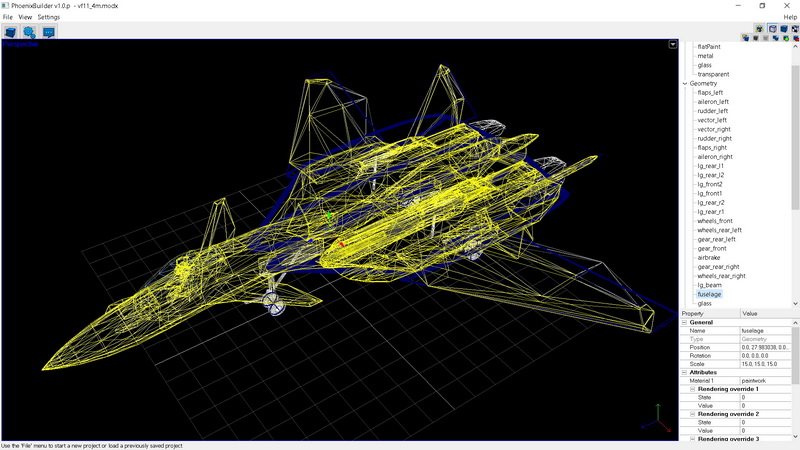Click the Material 1 paintwork value field
The height and width of the screenshot is (450, 800).
point(766,381)
